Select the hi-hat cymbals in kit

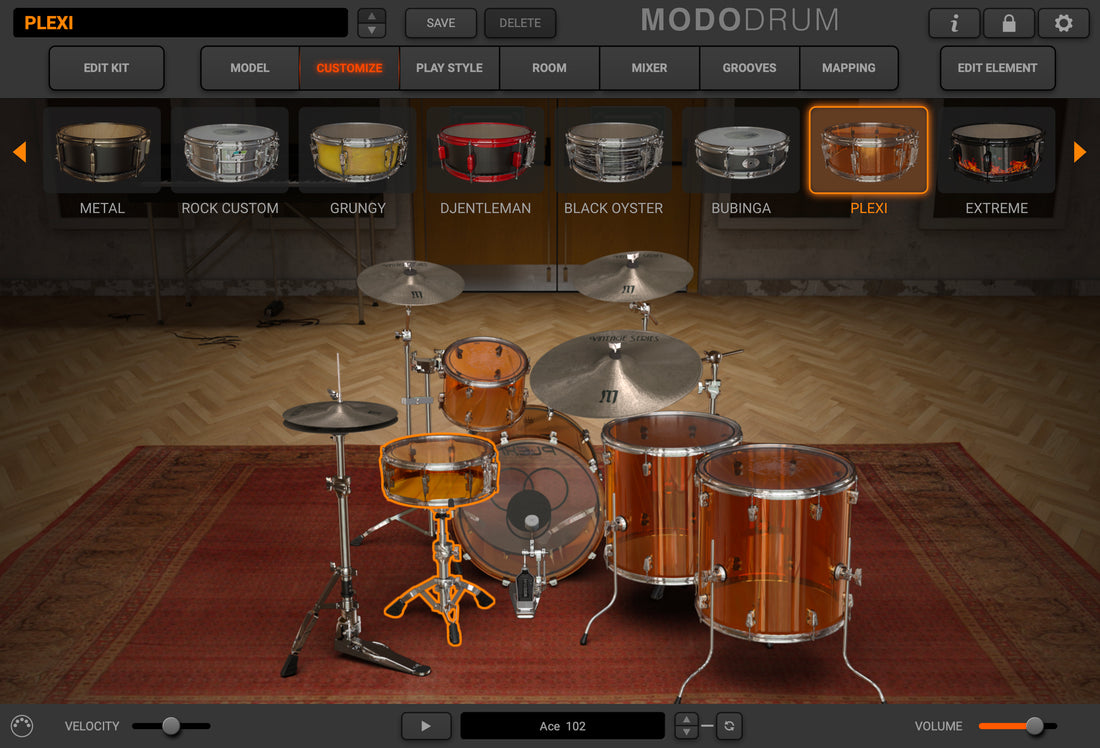pos(340,416)
